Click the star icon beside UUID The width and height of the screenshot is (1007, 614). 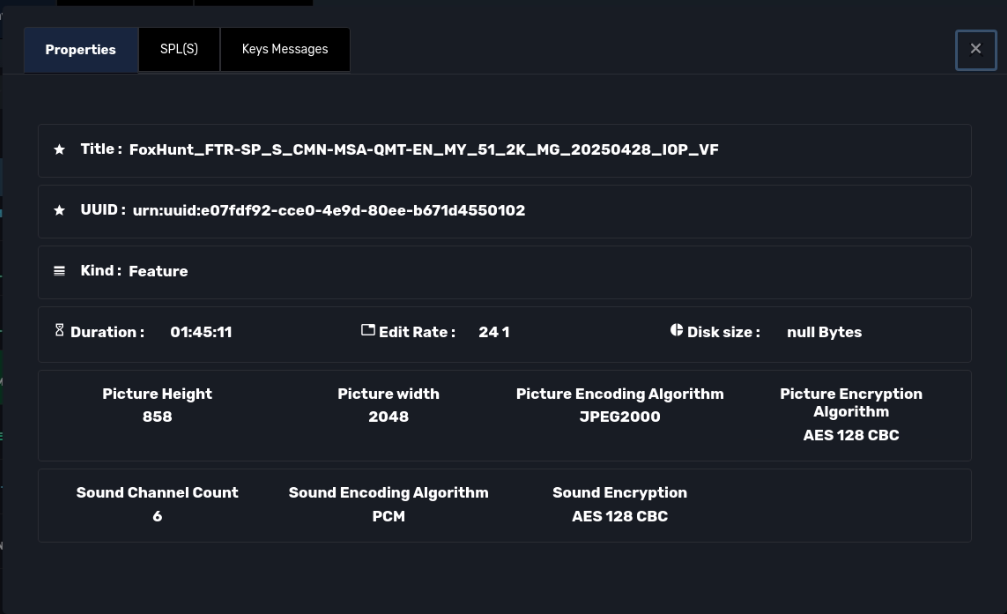[x=59, y=211]
